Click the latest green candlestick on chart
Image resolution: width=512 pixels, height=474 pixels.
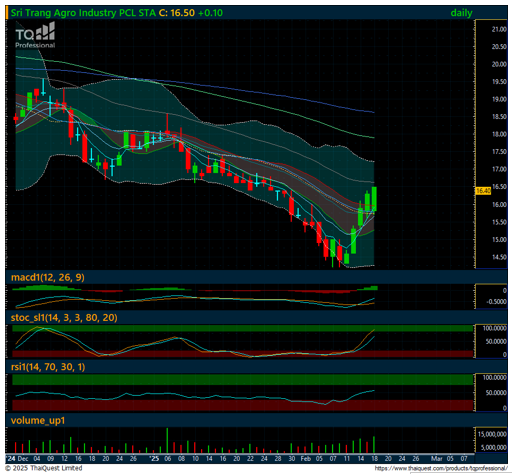pyautogui.click(x=374, y=199)
